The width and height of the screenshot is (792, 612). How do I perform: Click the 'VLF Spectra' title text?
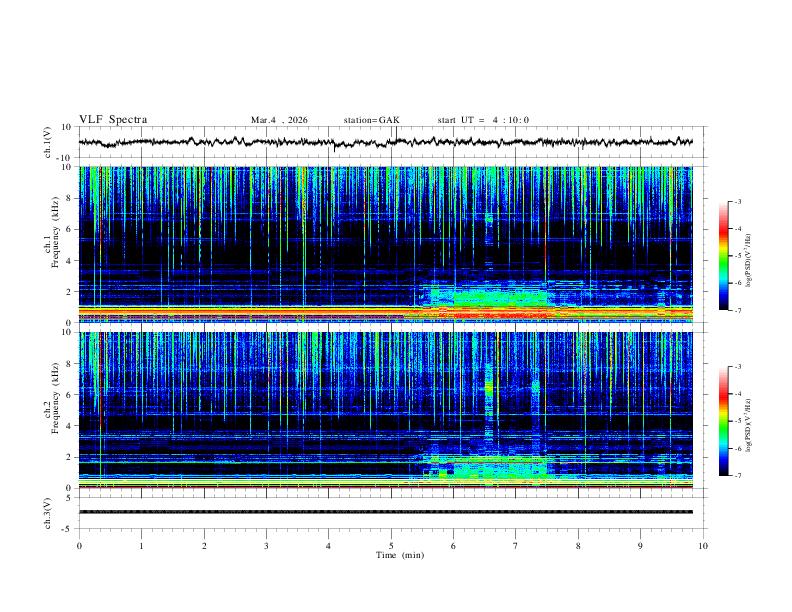[113, 120]
